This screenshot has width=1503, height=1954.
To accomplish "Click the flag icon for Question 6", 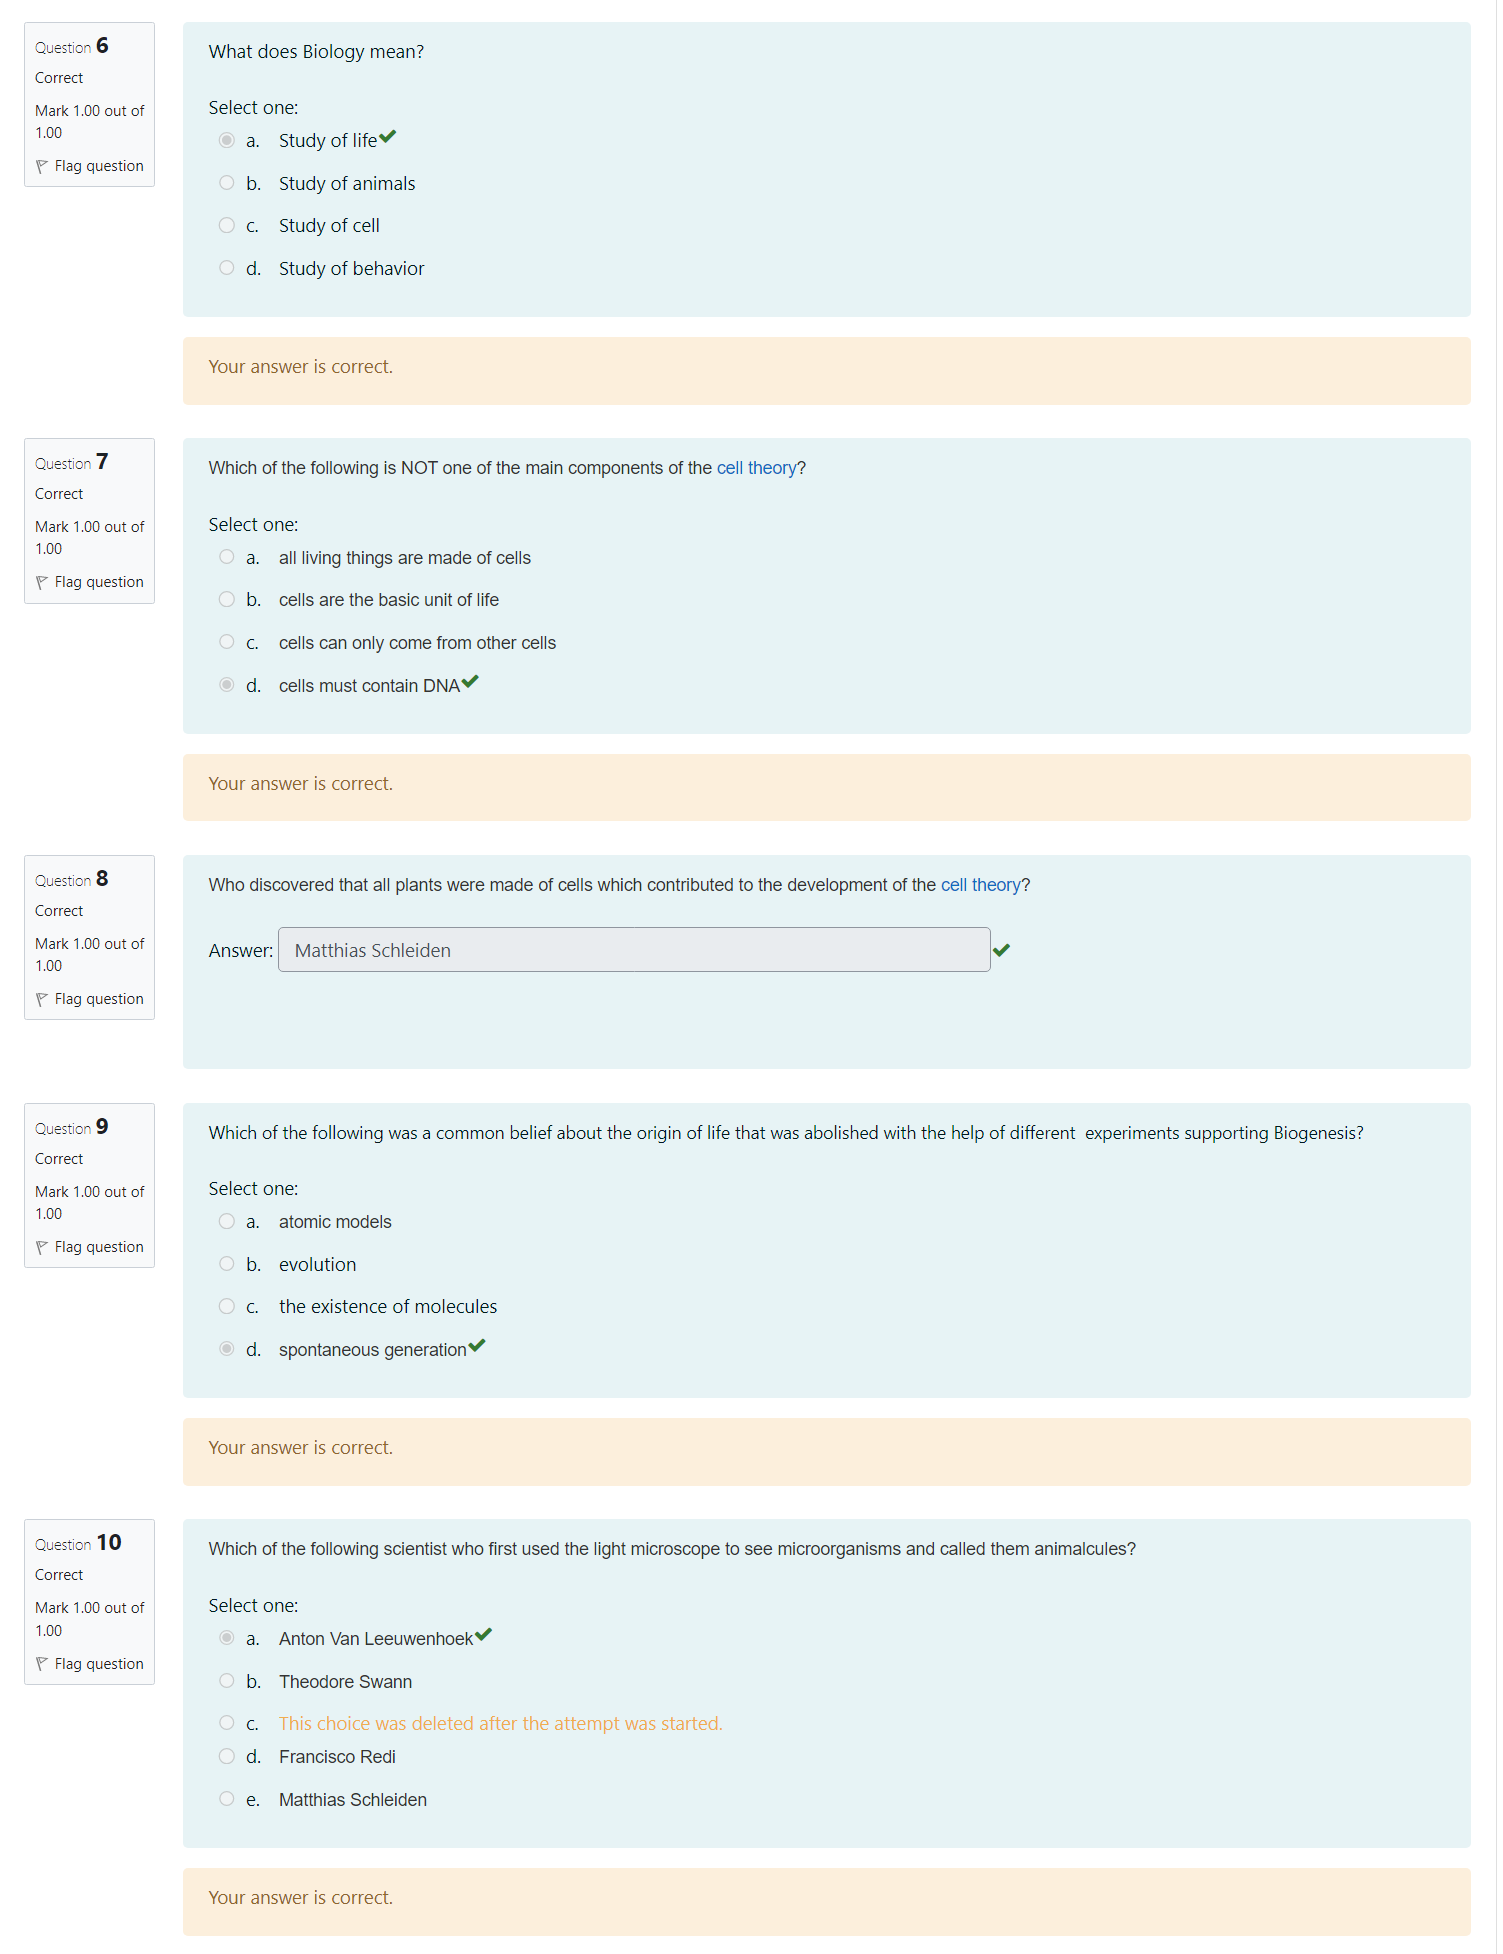I will click(x=42, y=166).
